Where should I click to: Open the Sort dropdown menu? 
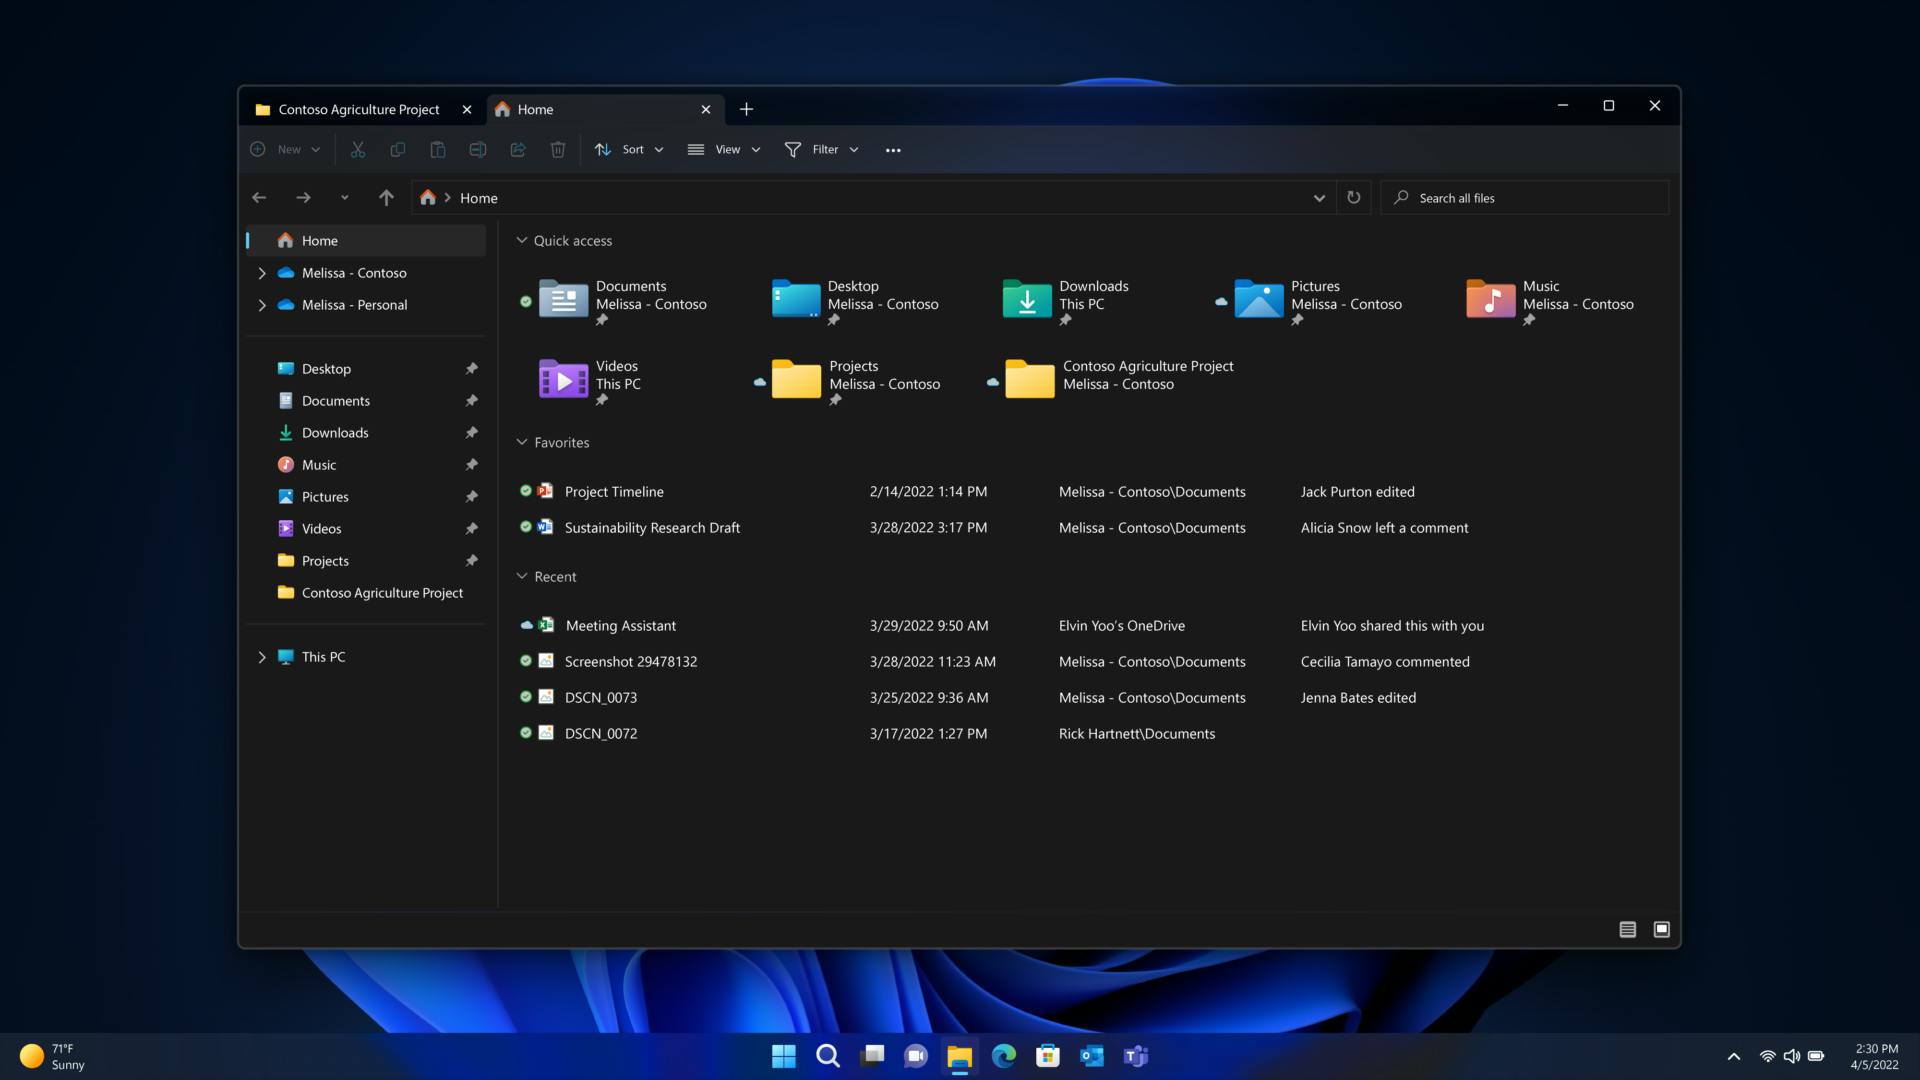pos(629,149)
